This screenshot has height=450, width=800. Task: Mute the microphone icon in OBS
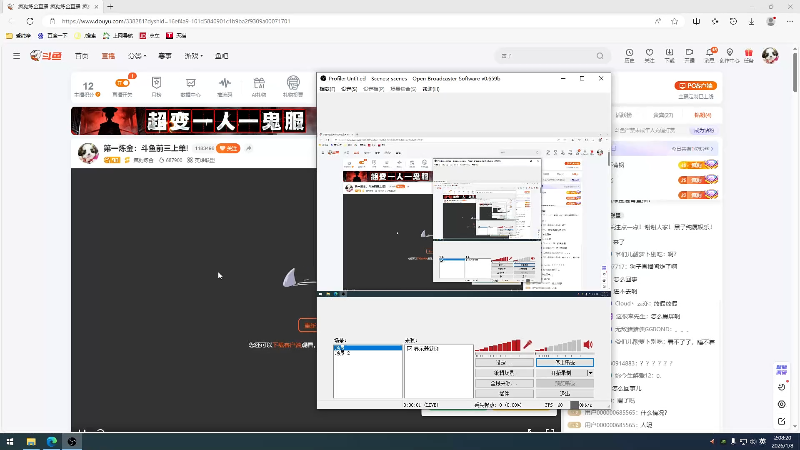pos(528,345)
